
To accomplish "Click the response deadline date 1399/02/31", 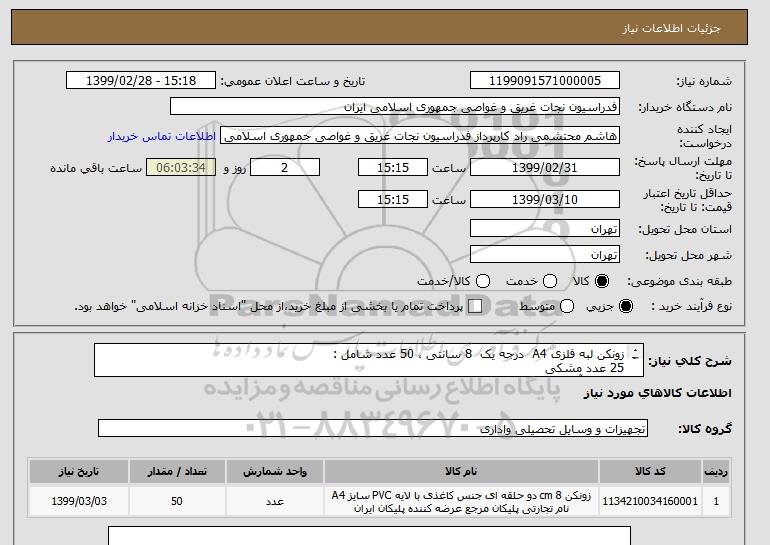I will (x=545, y=167).
